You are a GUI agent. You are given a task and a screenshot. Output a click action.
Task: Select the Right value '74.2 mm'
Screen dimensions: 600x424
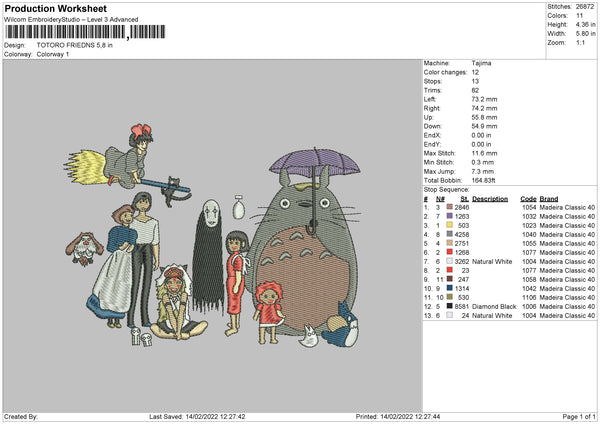tap(484, 108)
